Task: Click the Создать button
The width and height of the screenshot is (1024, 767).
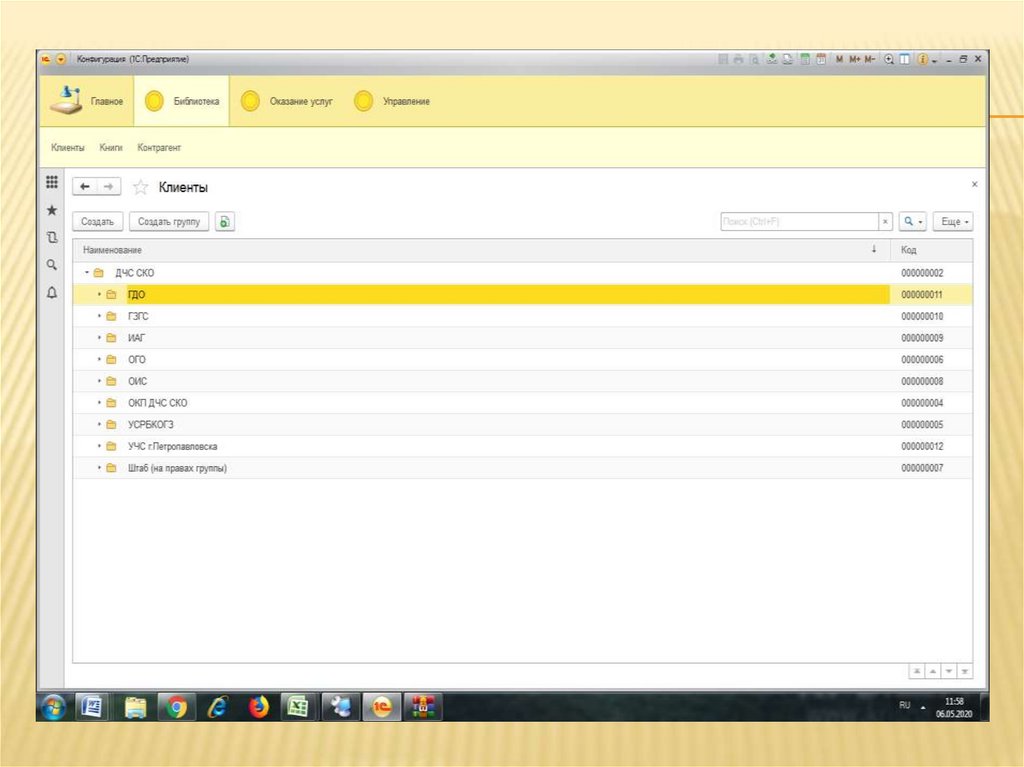Action: click(x=97, y=221)
